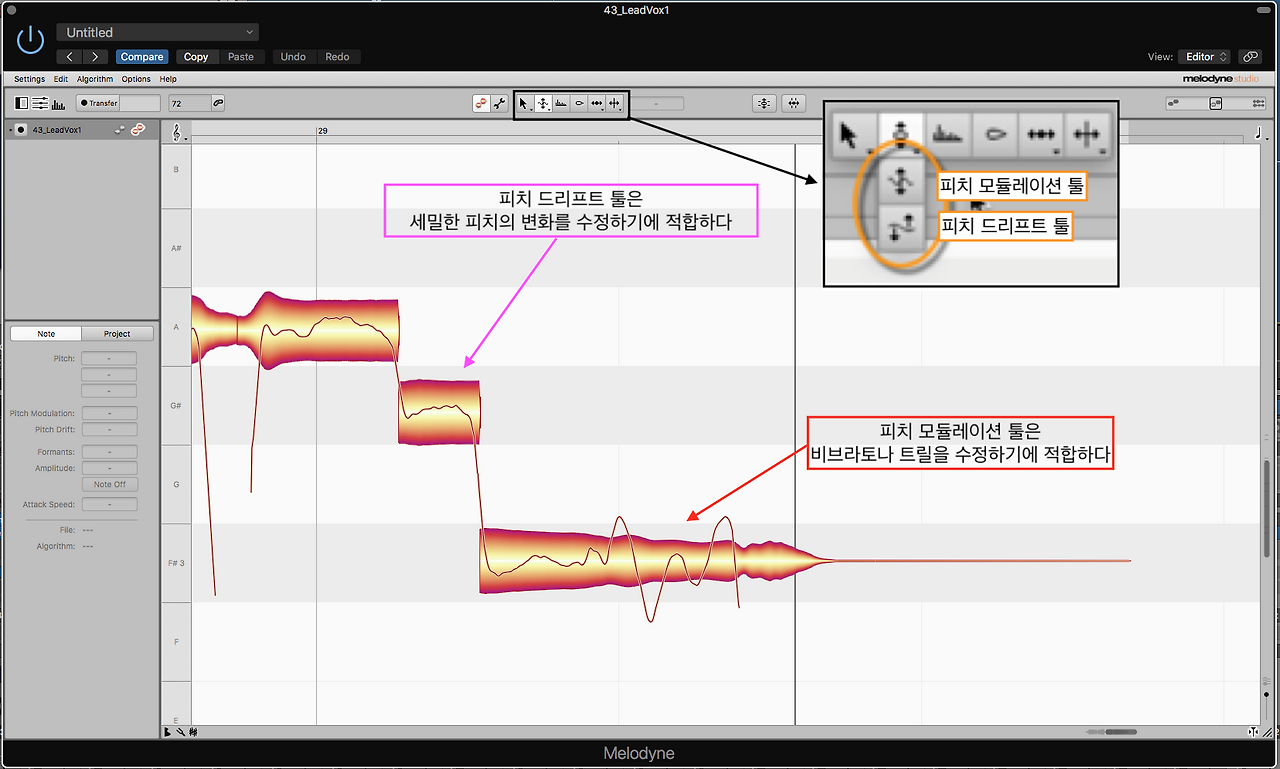Click the note value icon in ruler
This screenshot has width=1280, height=769.
coord(1256,131)
